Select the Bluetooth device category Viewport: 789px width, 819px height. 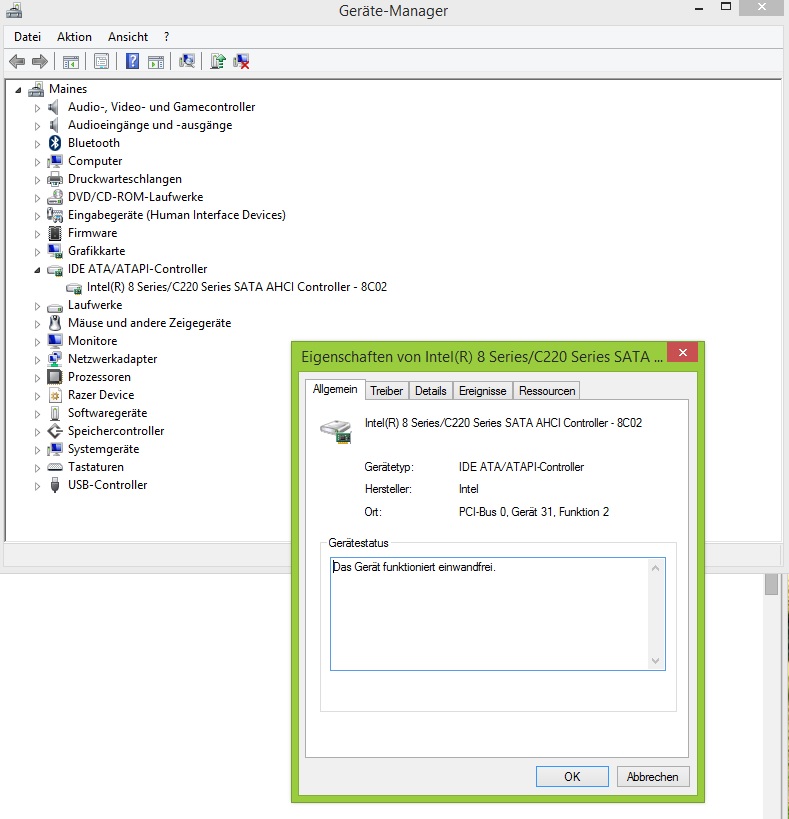click(x=93, y=143)
